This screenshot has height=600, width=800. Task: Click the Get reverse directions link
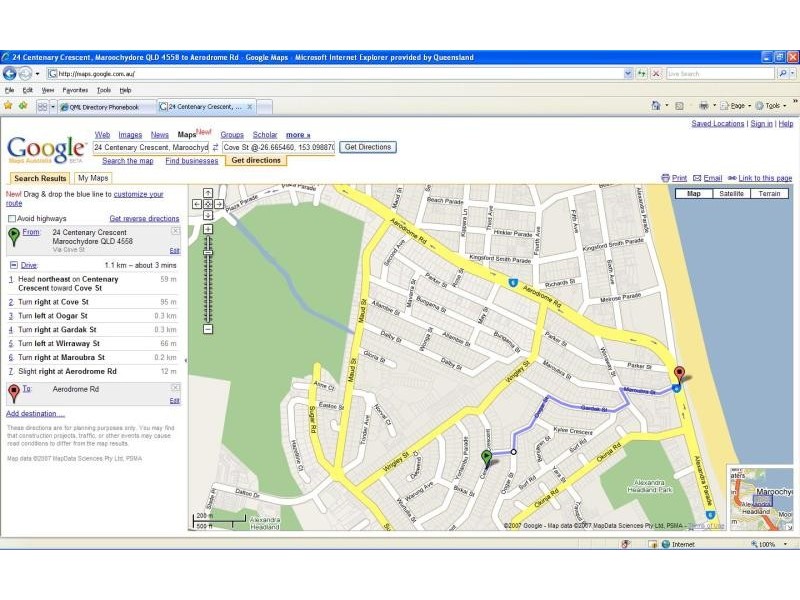[144, 218]
